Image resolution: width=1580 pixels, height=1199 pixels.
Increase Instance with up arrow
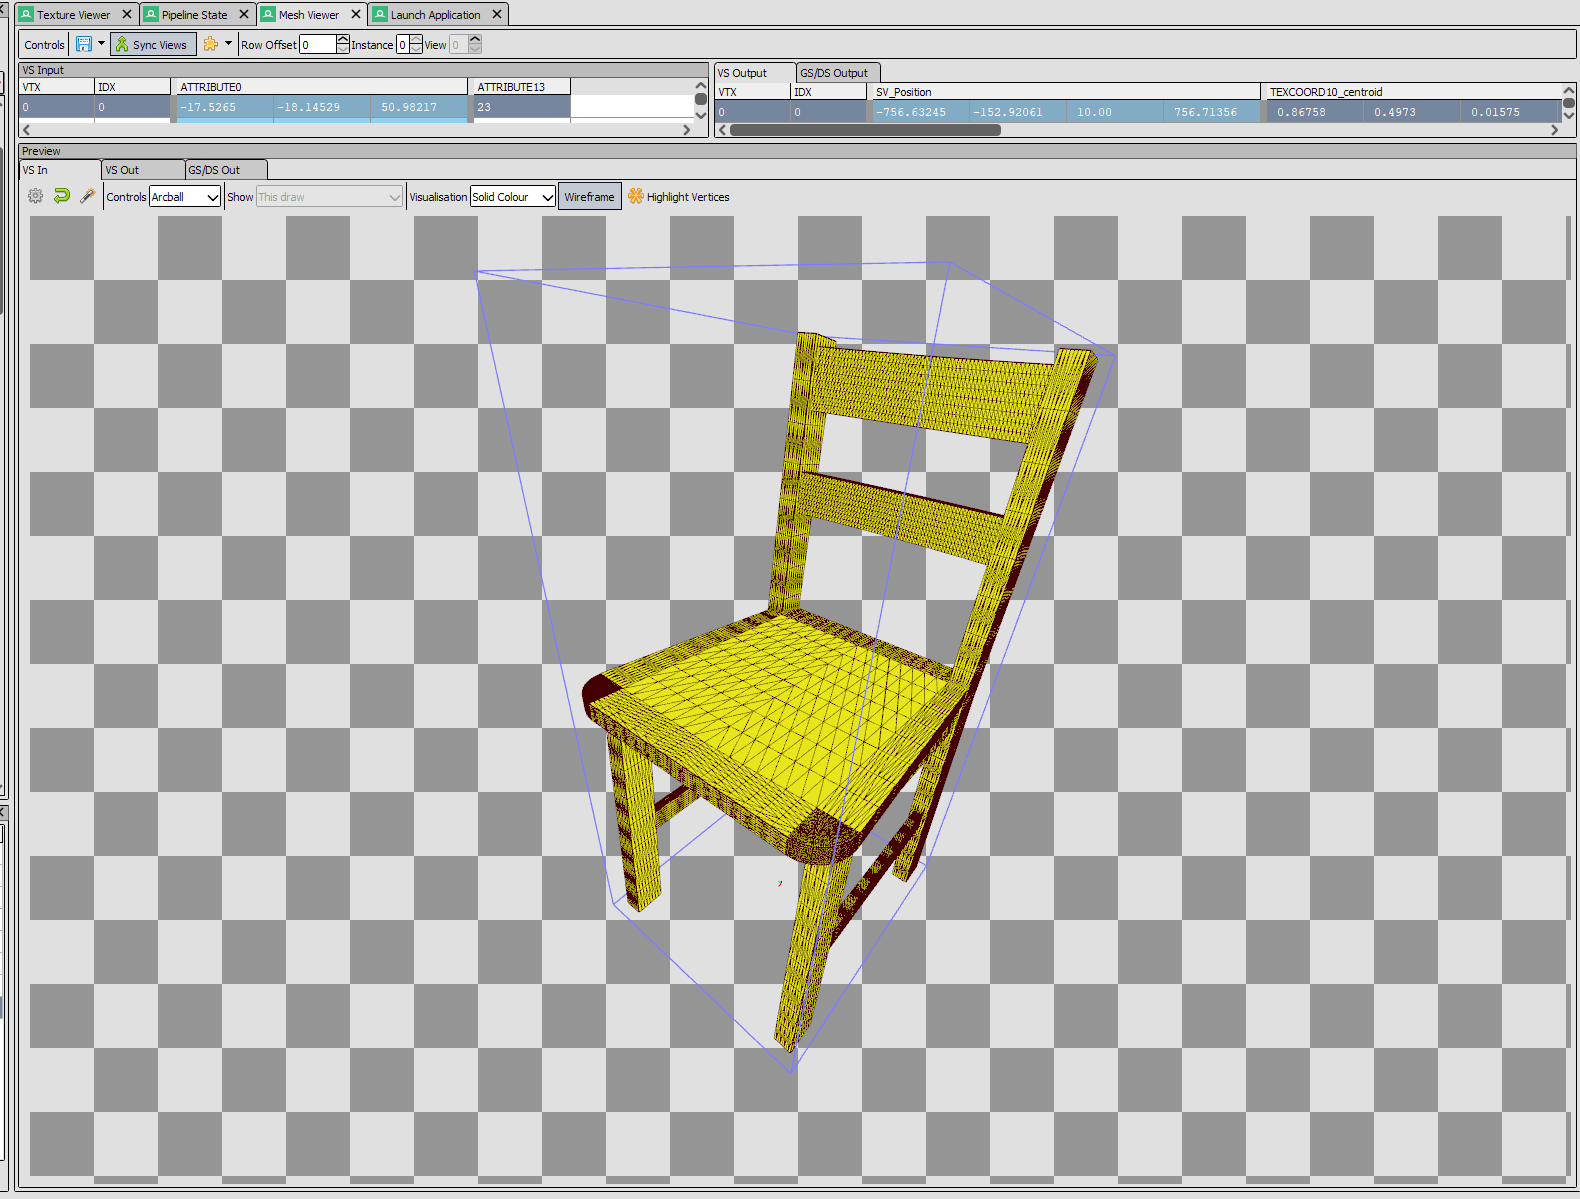(x=416, y=40)
